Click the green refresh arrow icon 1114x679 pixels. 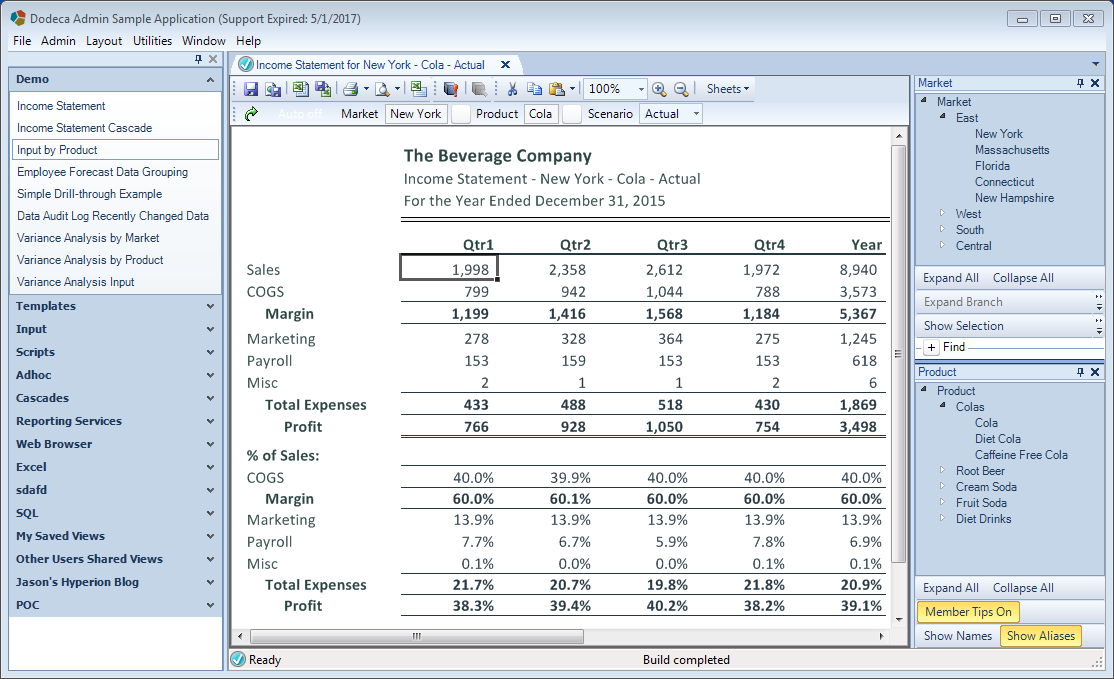[x=251, y=114]
